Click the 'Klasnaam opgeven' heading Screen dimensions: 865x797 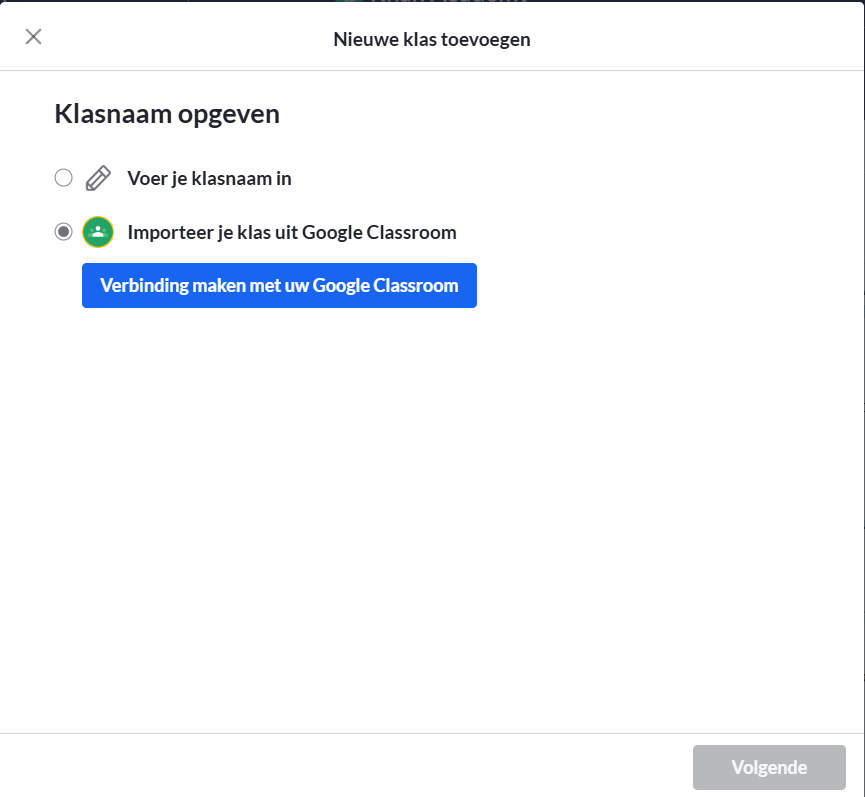tap(167, 115)
